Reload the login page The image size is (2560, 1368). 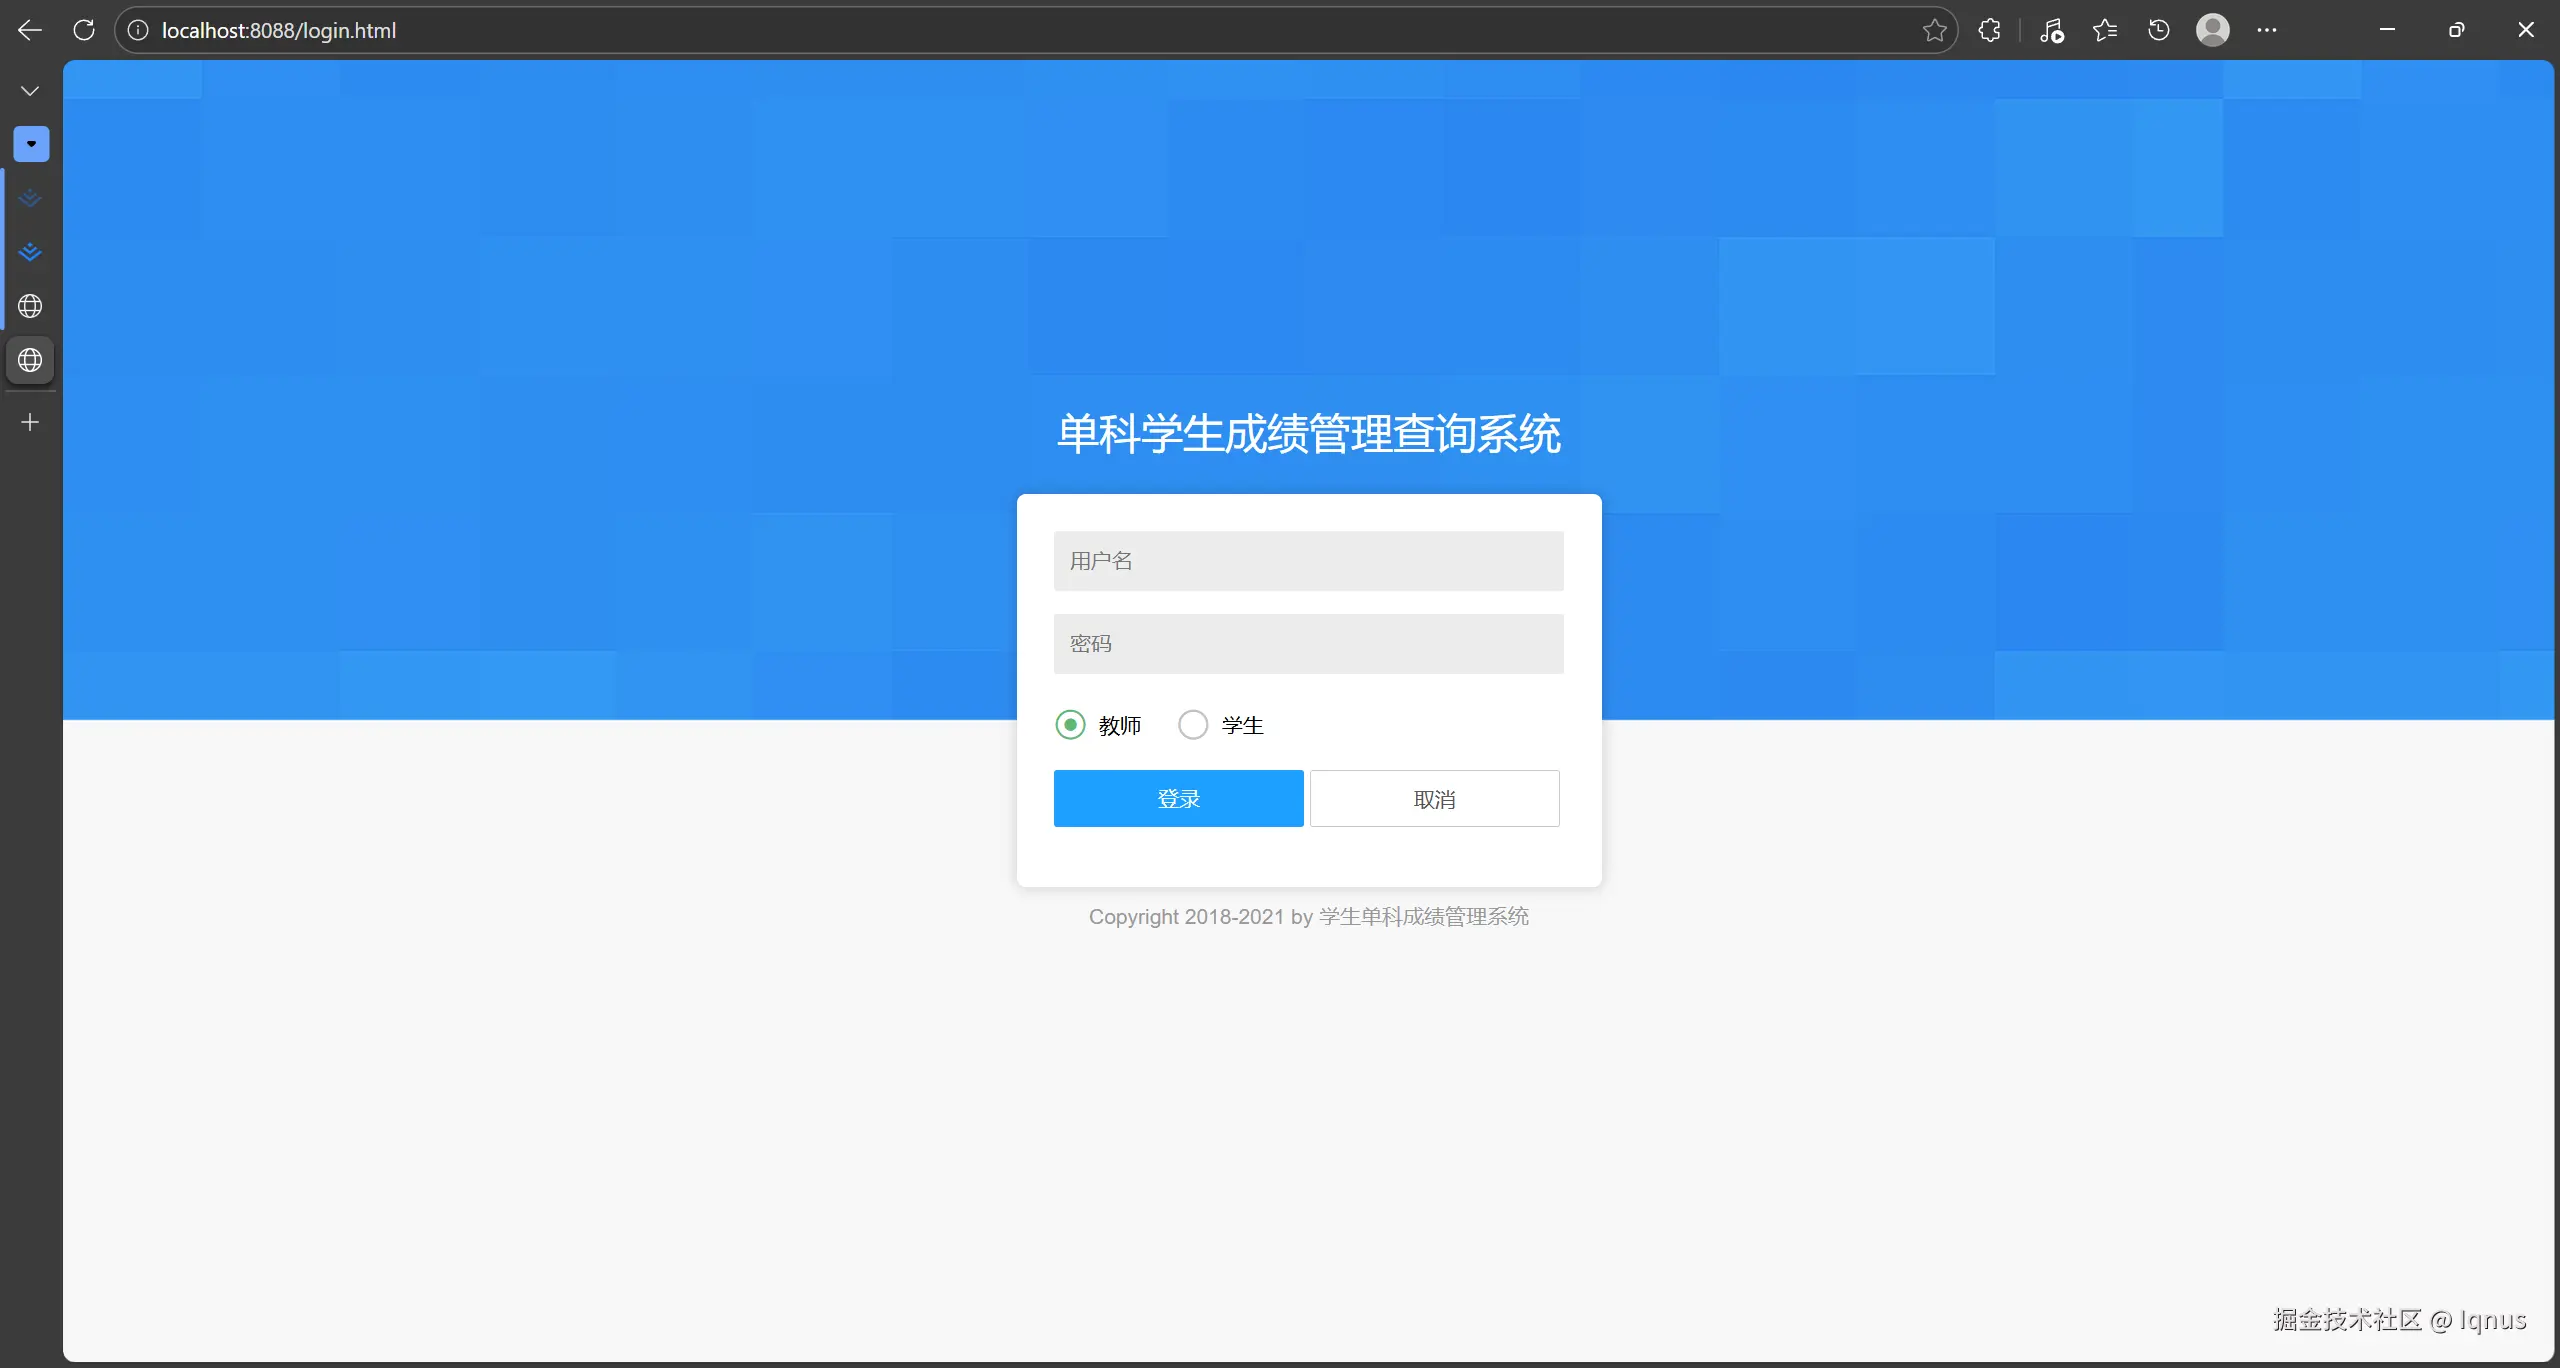(x=84, y=30)
